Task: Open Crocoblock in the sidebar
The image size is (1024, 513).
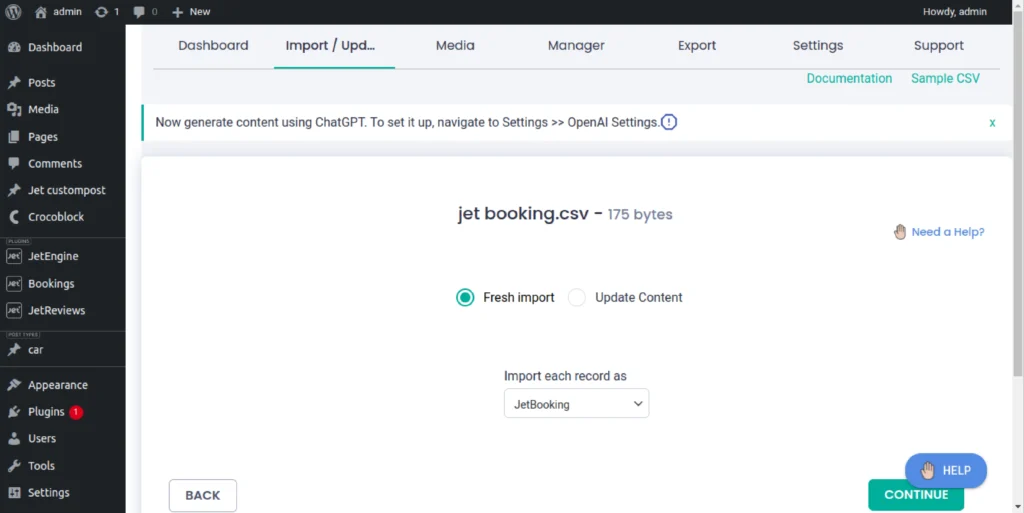Action: (55, 217)
